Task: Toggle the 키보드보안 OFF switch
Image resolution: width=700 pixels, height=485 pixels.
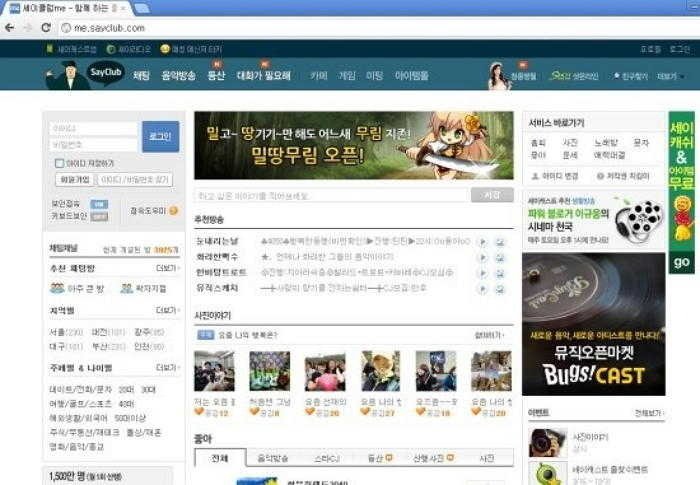Action: coord(99,215)
